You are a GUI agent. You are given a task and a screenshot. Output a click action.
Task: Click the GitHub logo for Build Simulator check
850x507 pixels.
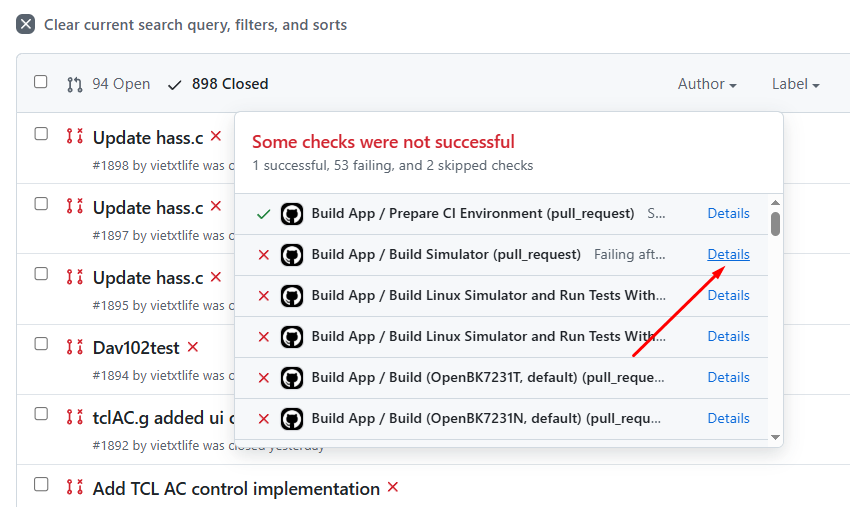coord(292,255)
